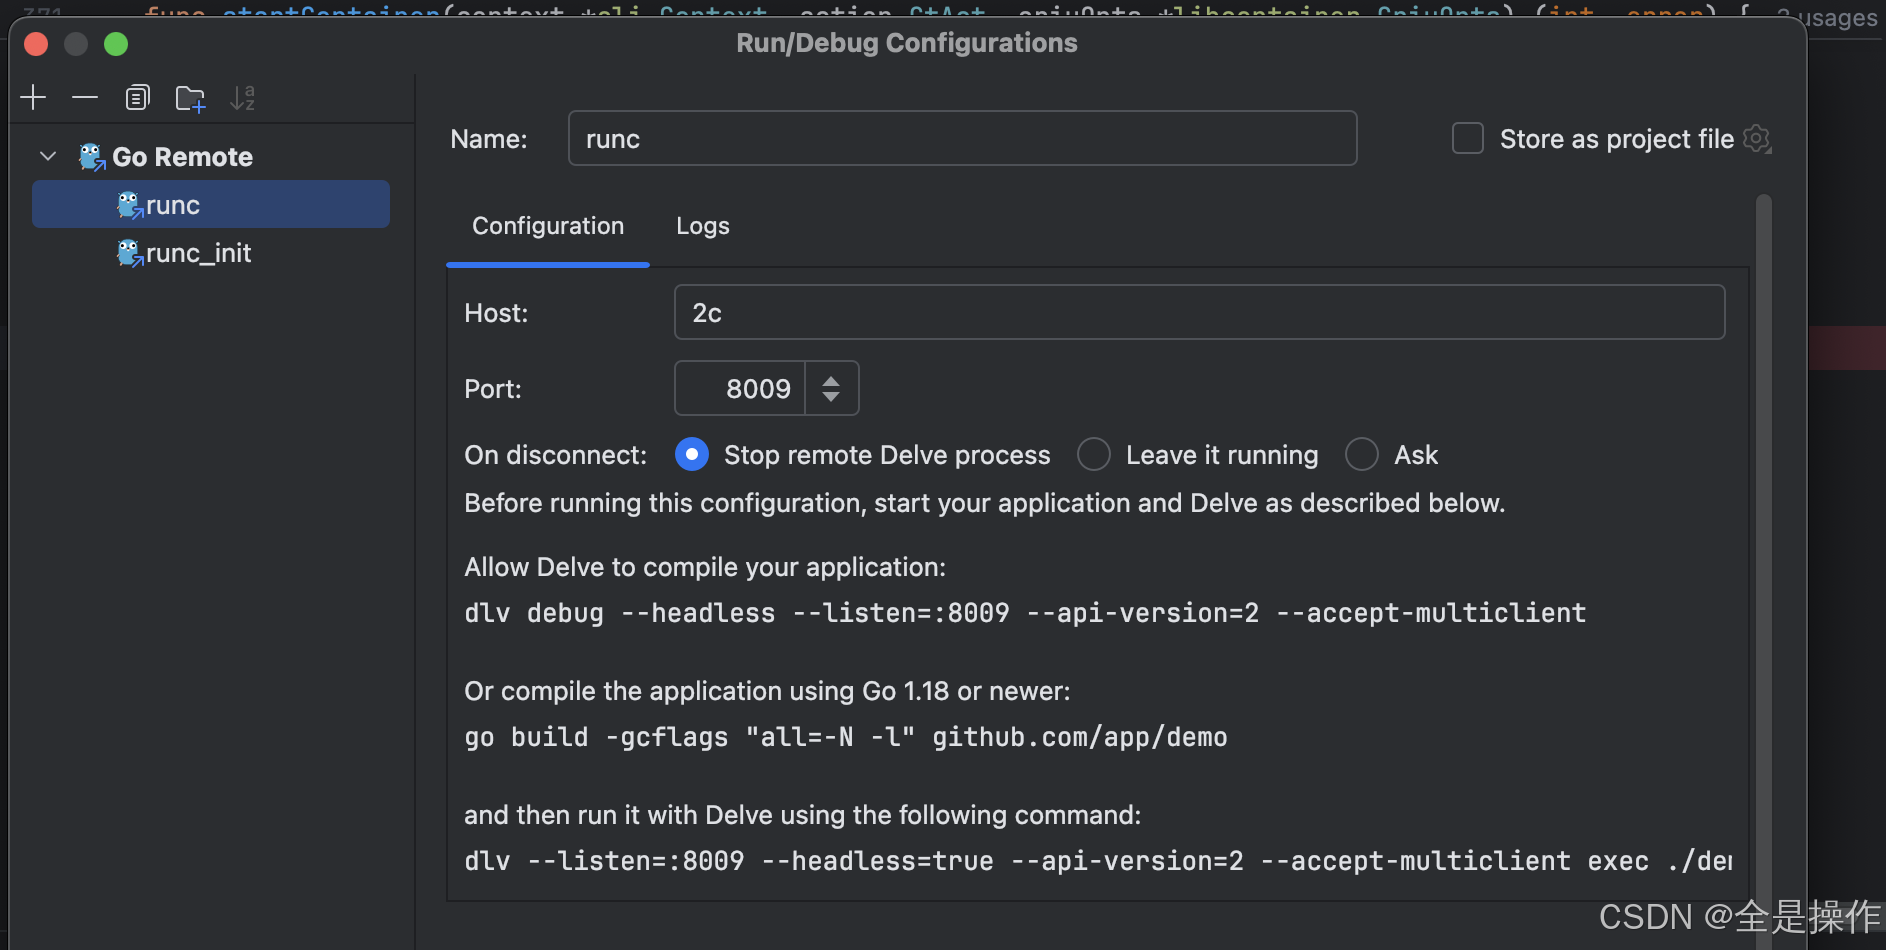
Task: Select the runc_init configuration
Action: tap(198, 253)
